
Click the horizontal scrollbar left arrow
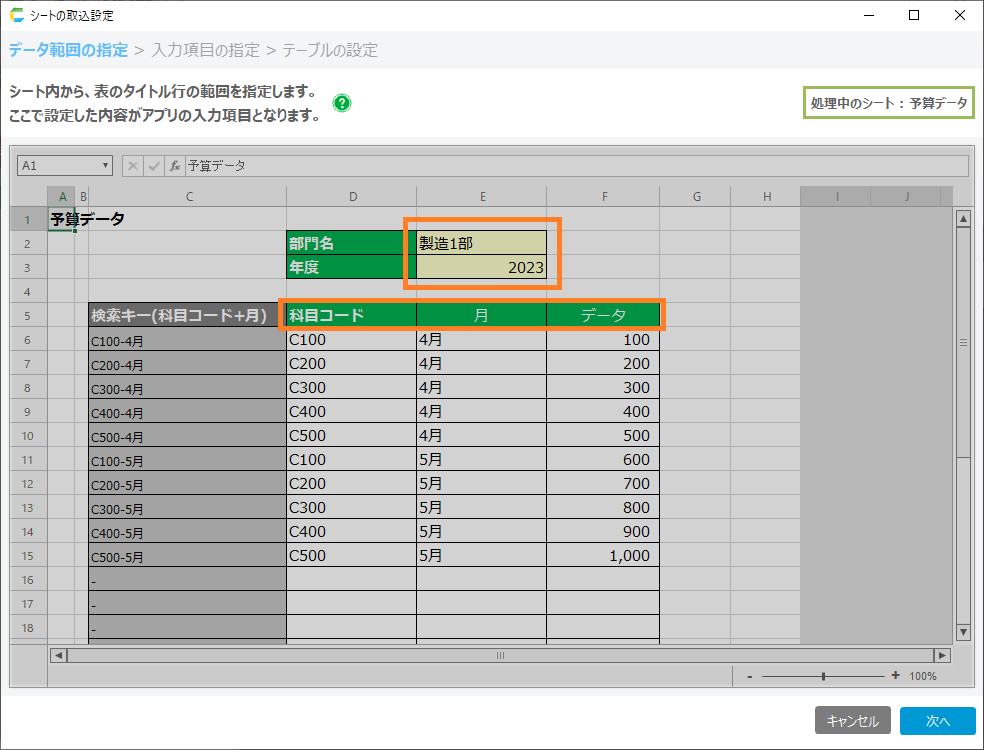pyautogui.click(x=59, y=655)
